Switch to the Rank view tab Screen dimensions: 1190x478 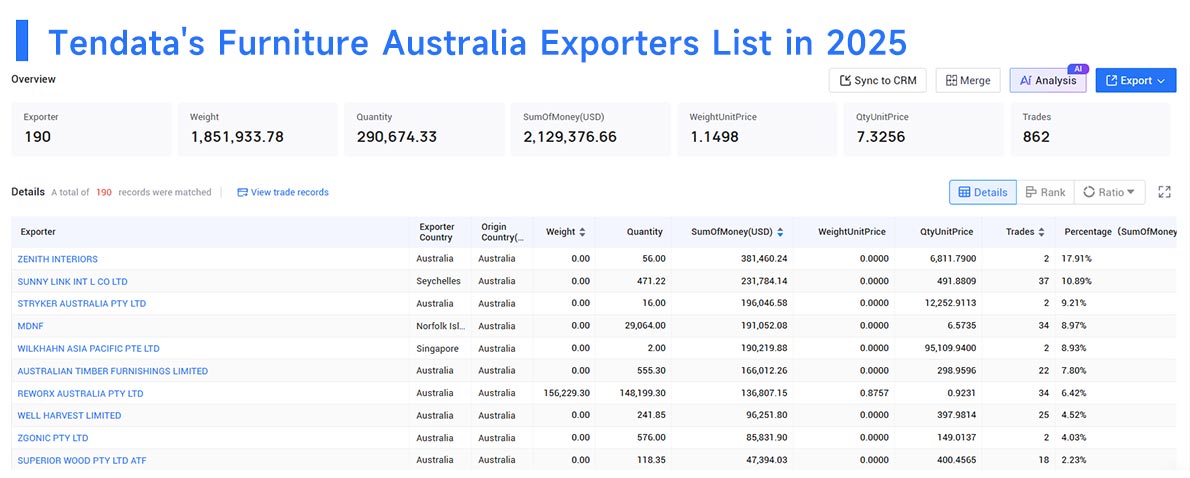1045,193
